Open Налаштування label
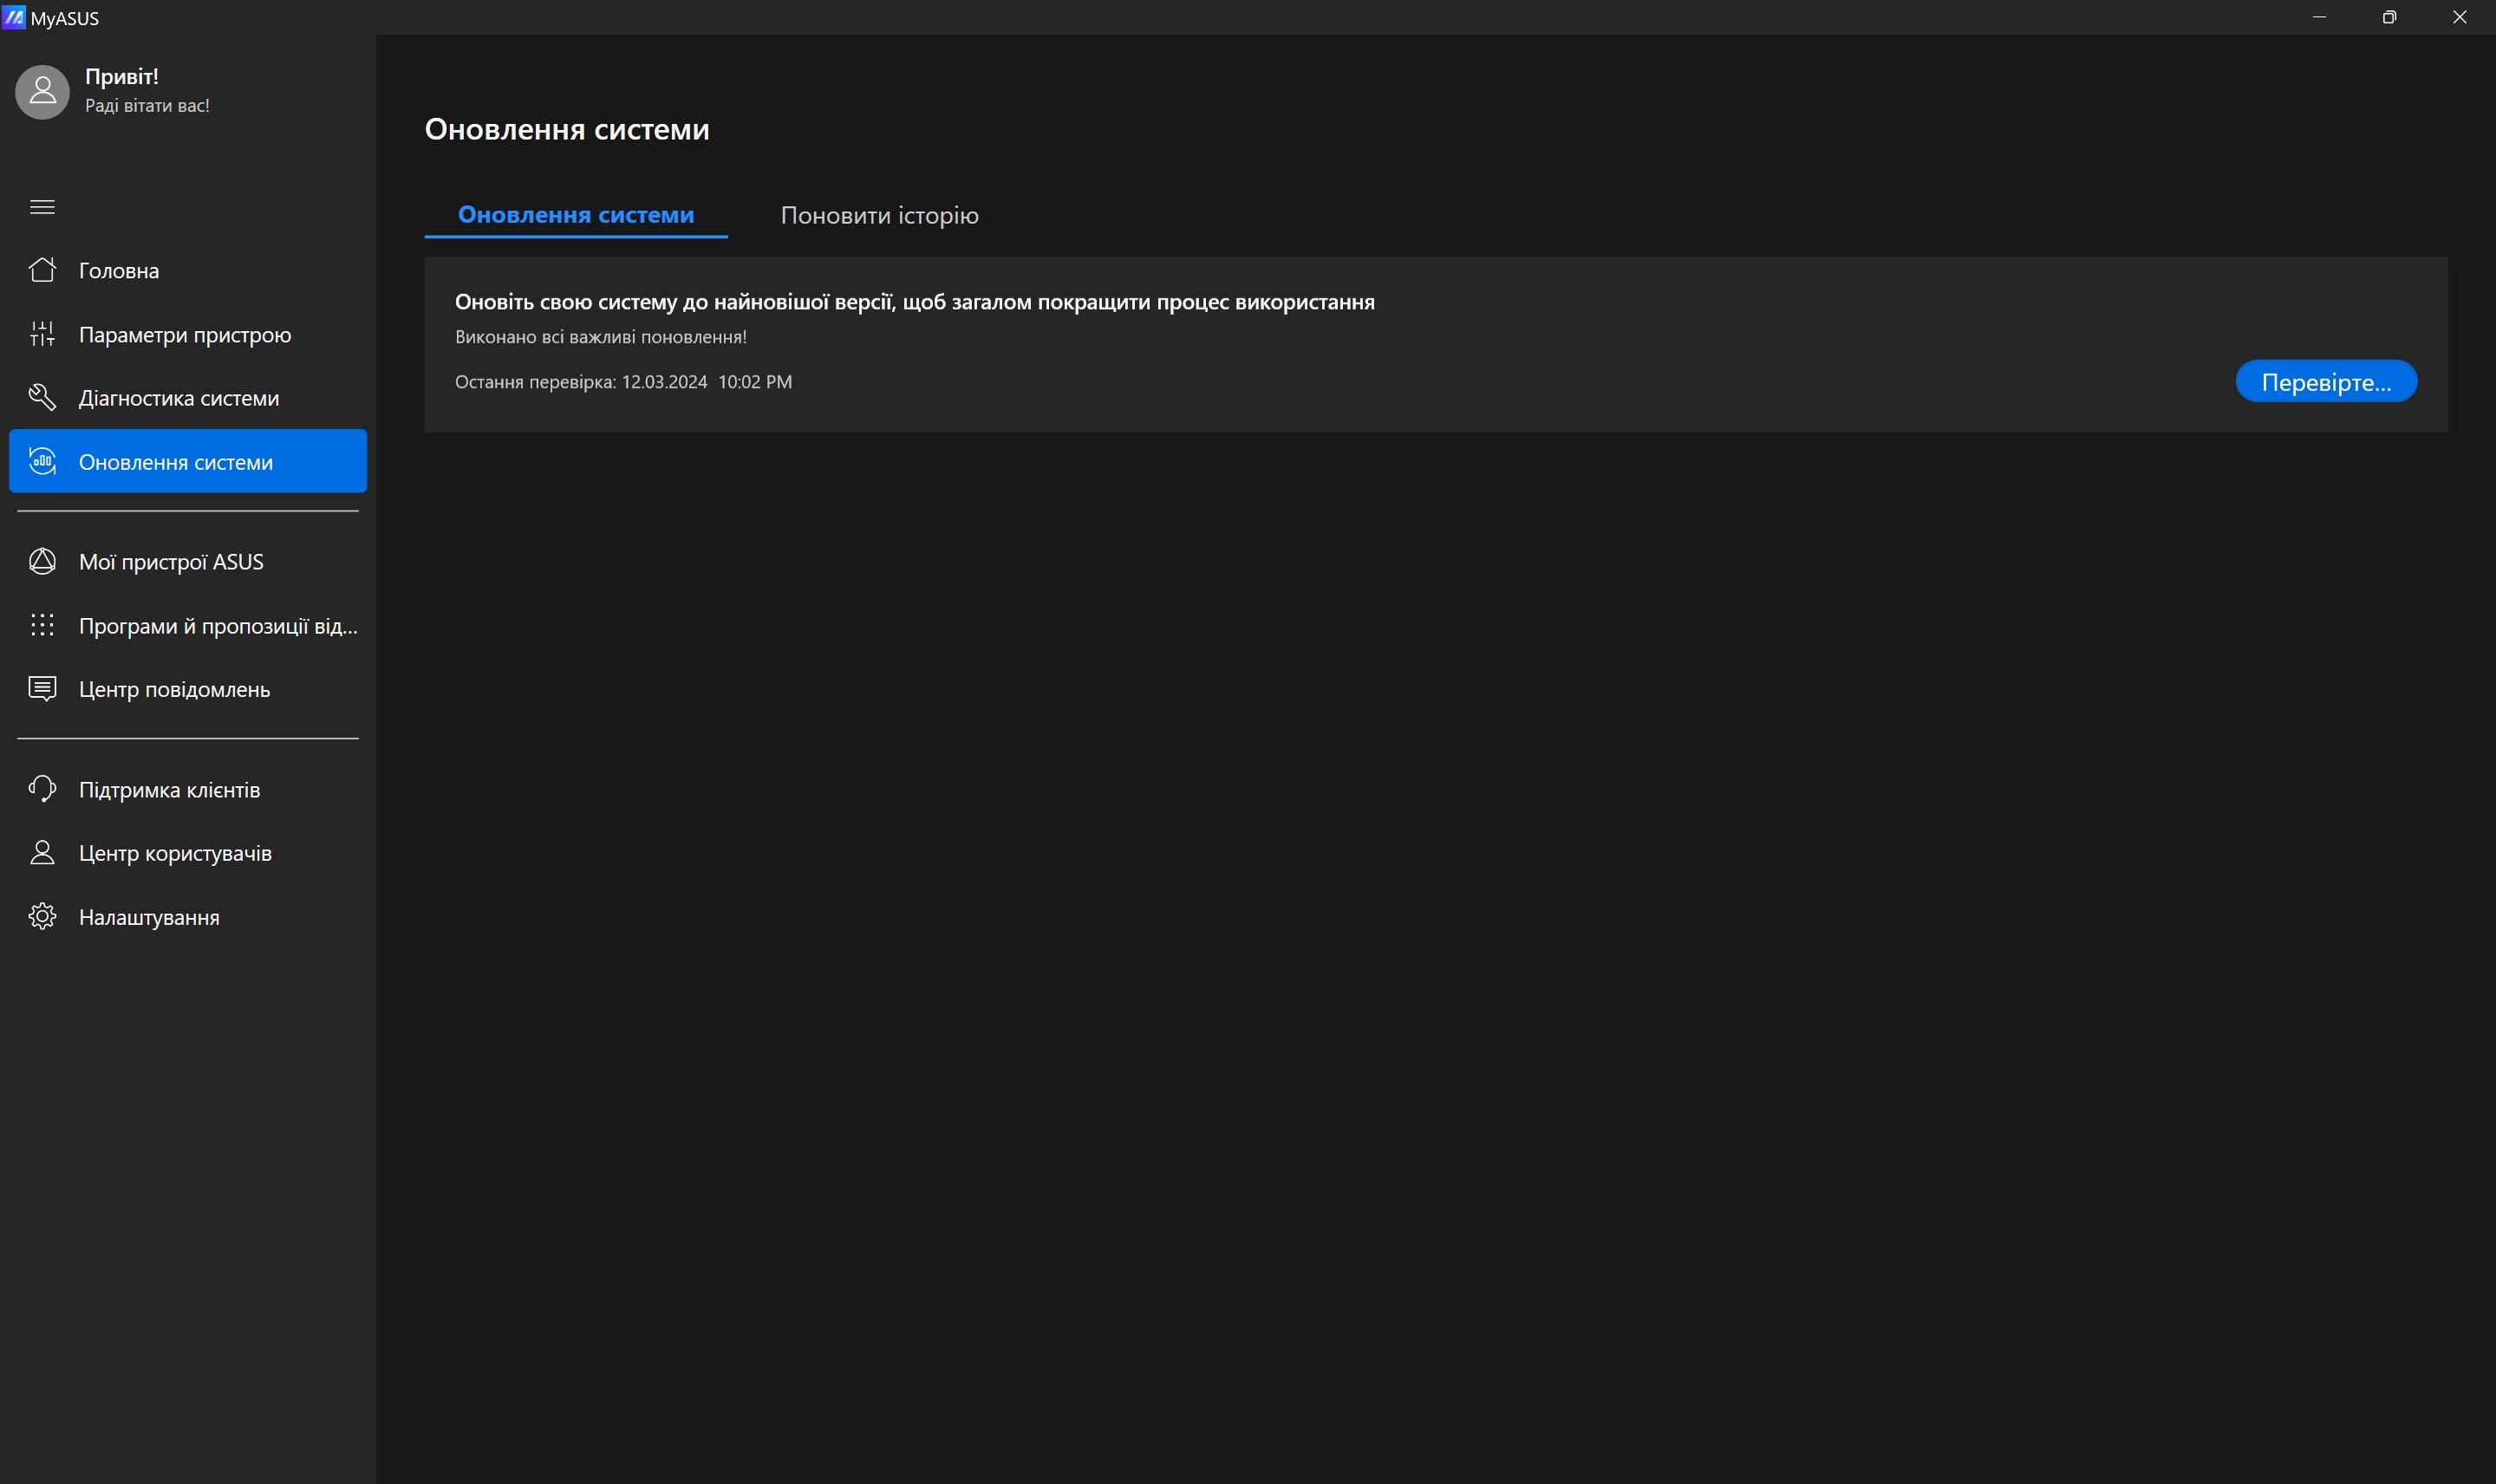 coord(149,917)
